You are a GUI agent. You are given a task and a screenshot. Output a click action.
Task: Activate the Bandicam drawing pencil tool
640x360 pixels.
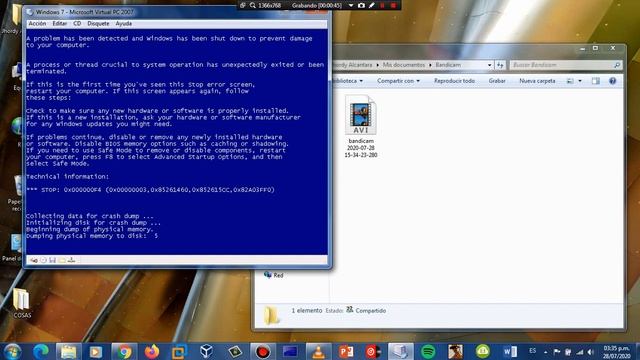click(x=372, y=5)
